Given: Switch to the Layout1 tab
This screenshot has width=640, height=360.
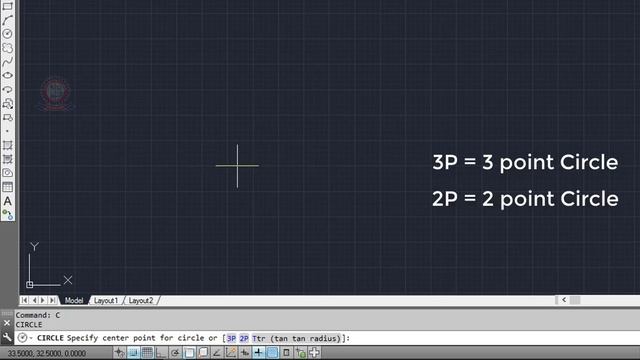Looking at the screenshot, I should coord(106,300).
